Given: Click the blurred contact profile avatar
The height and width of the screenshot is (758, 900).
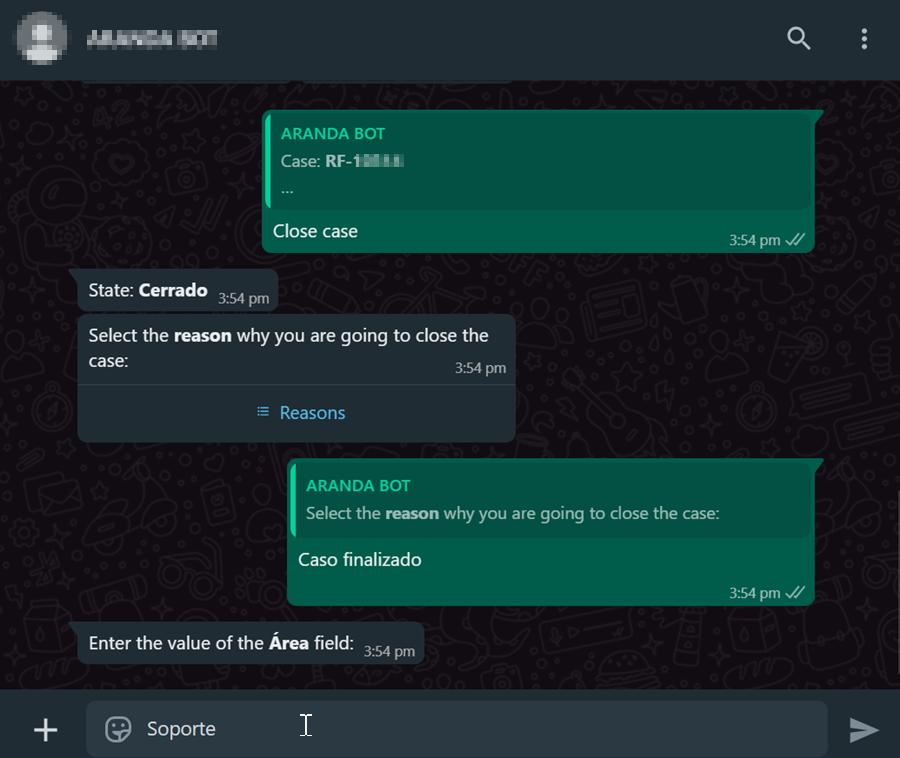Looking at the screenshot, I should [x=42, y=38].
